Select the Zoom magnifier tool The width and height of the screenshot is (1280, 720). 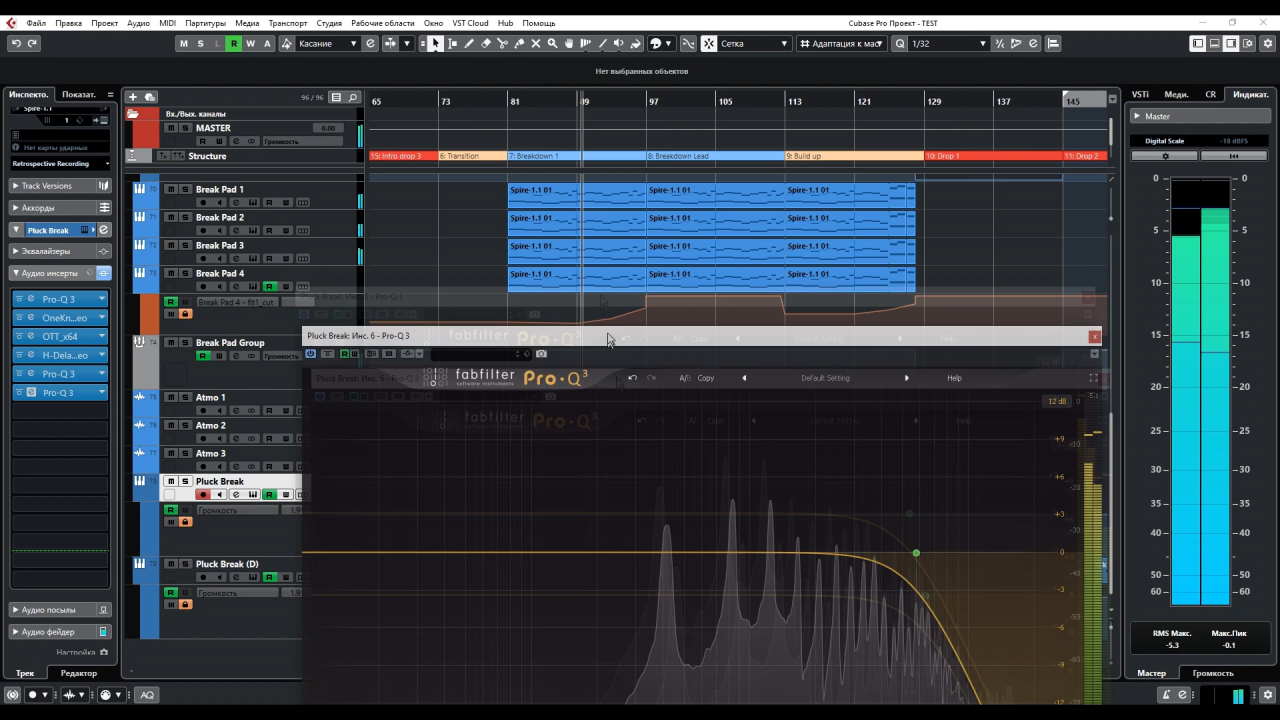pyautogui.click(x=552, y=43)
